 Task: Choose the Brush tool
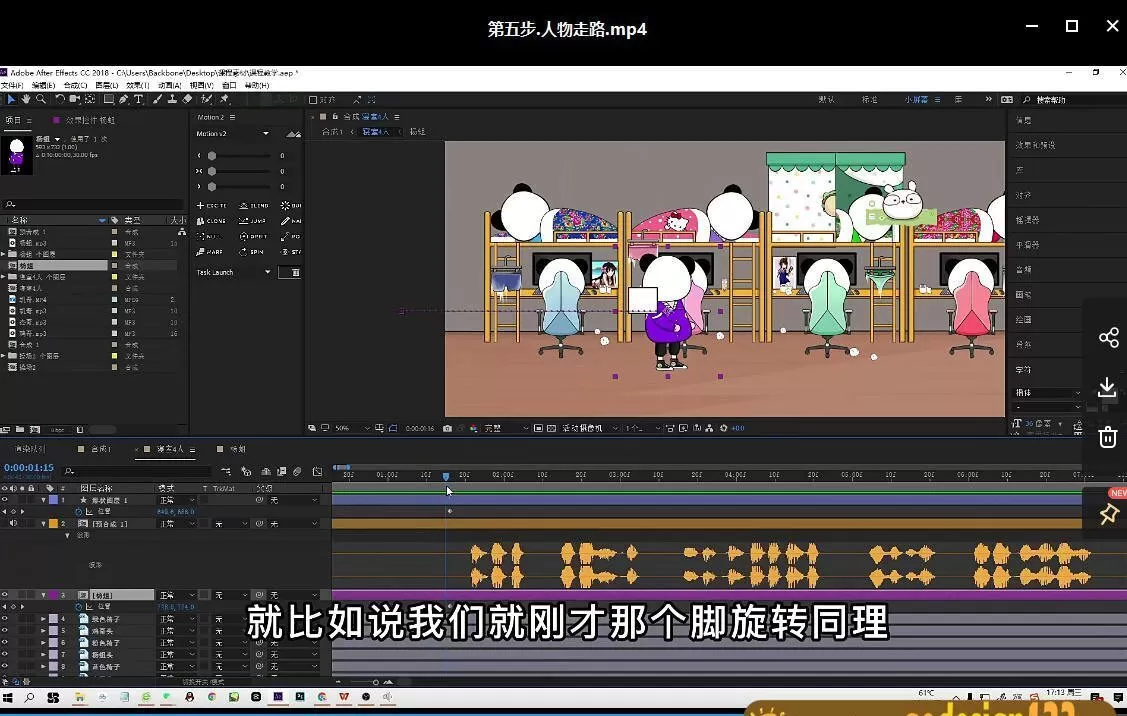click(x=157, y=99)
